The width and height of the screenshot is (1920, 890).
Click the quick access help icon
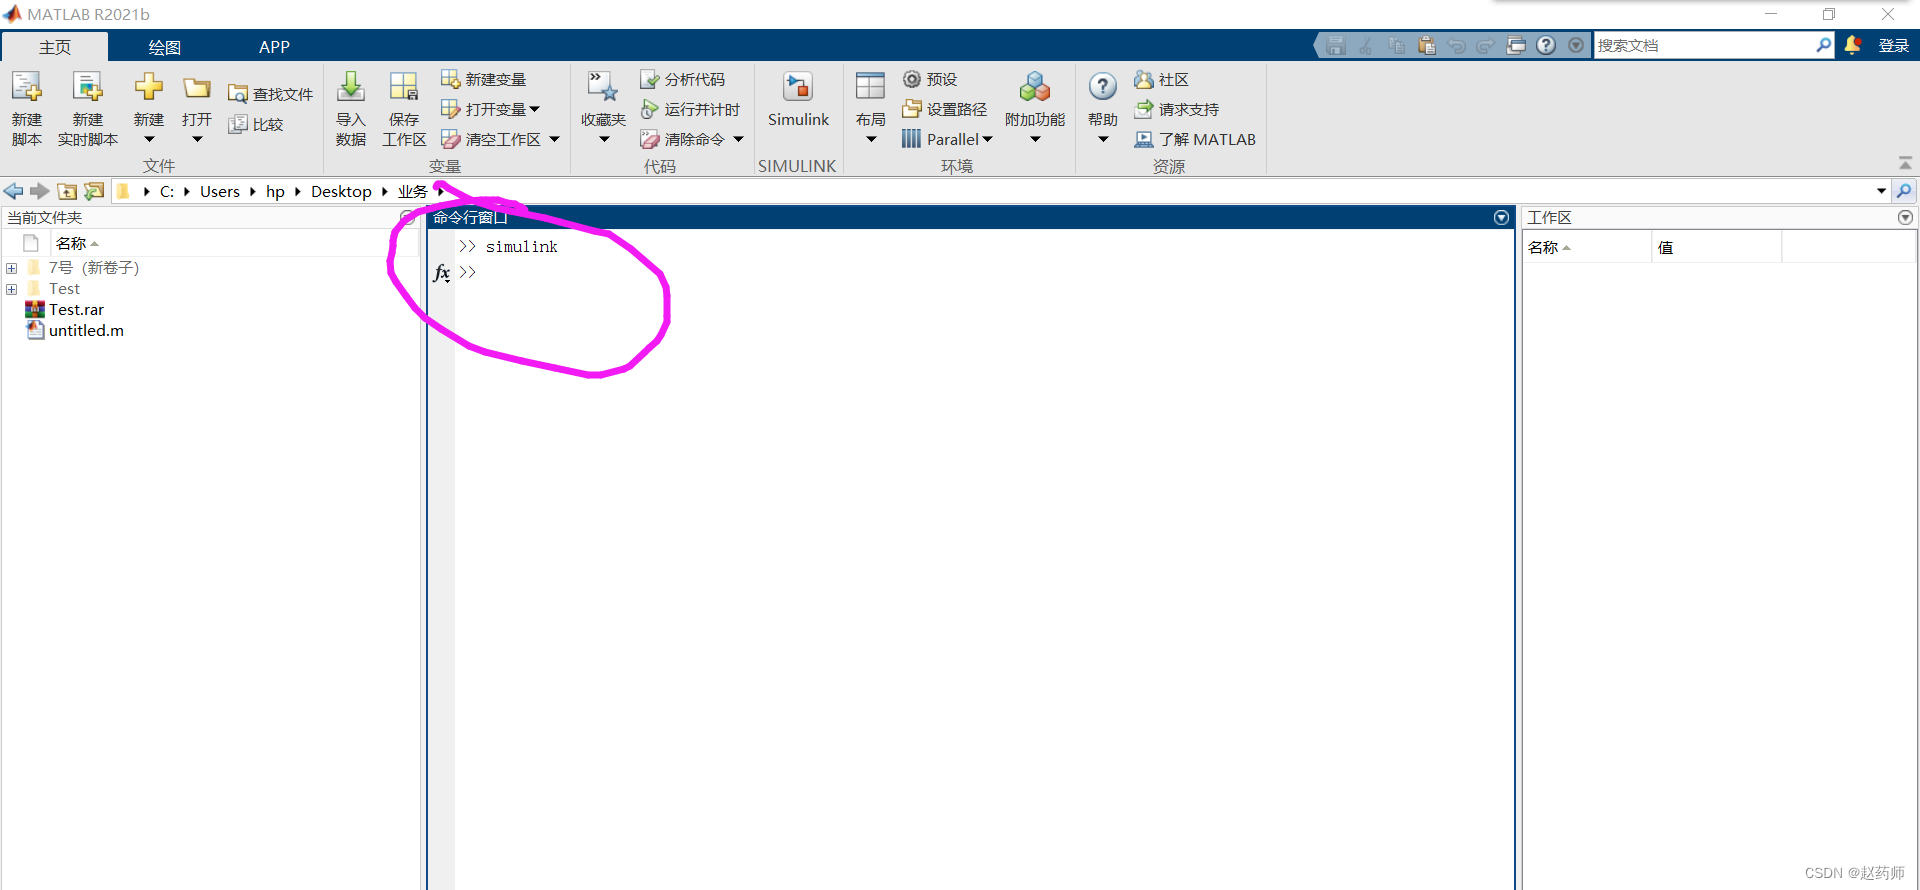click(1546, 46)
